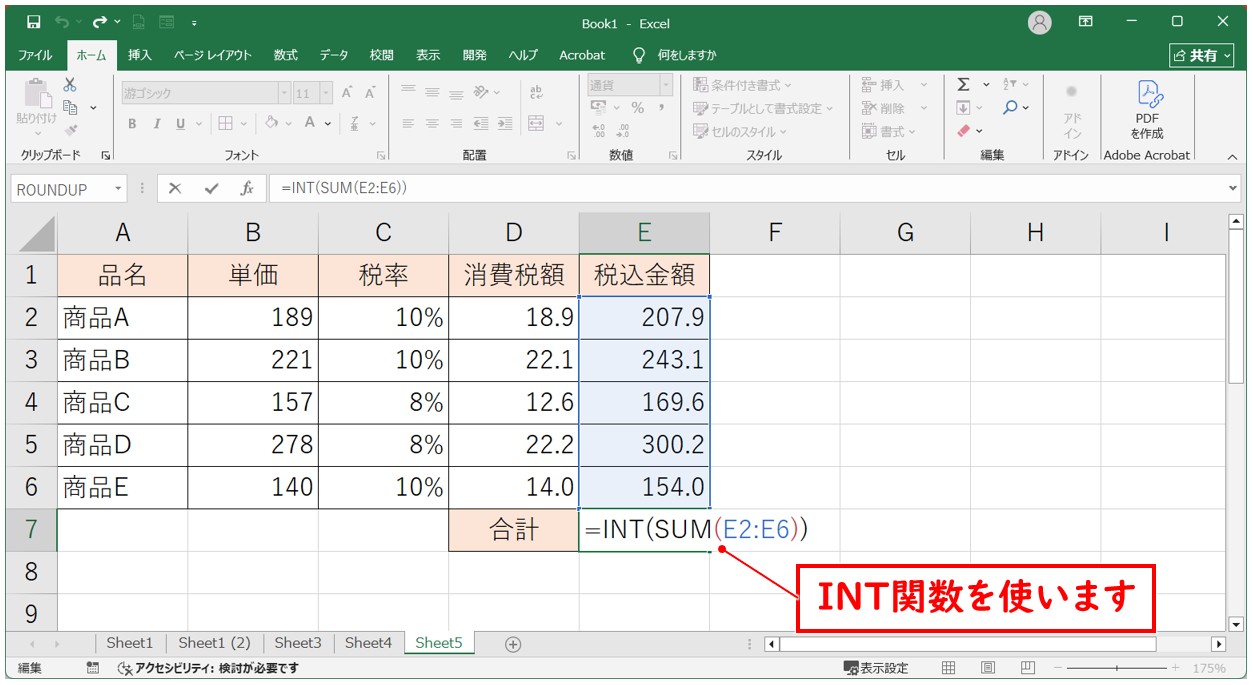Switch to Normal view in status bar
The width and height of the screenshot is (1253, 685).
(x=949, y=668)
